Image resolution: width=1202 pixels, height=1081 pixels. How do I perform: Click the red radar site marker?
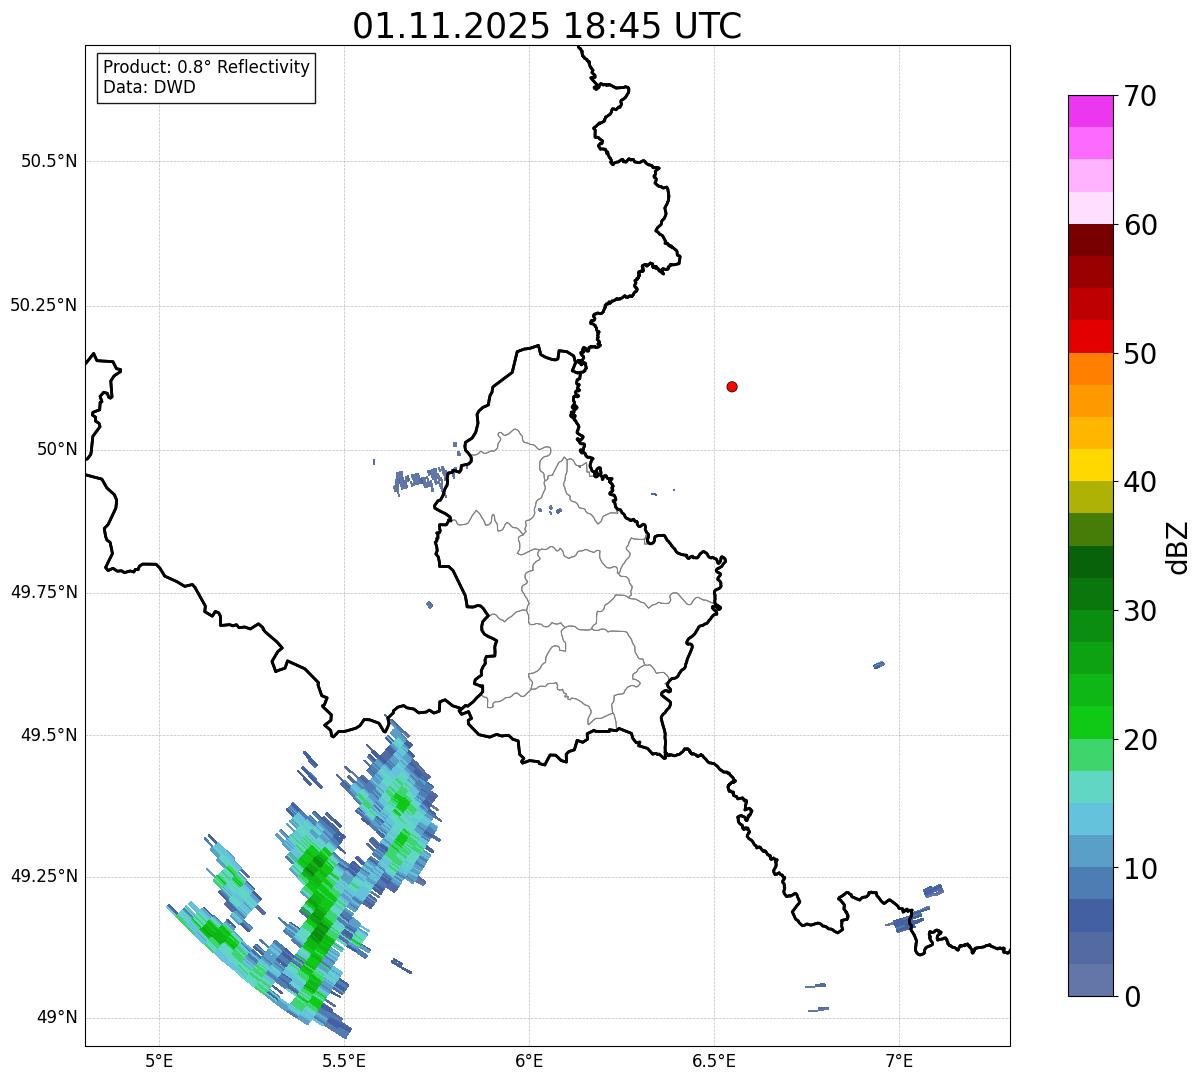[732, 386]
